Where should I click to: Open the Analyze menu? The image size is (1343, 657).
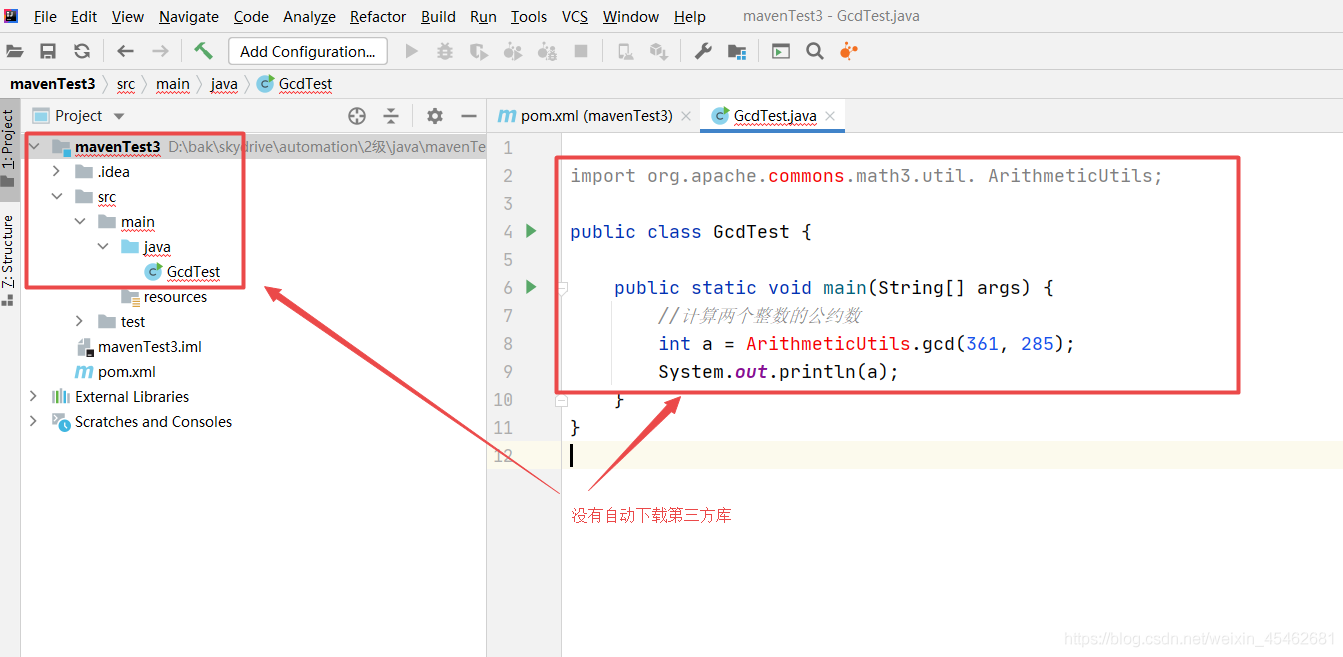(309, 17)
